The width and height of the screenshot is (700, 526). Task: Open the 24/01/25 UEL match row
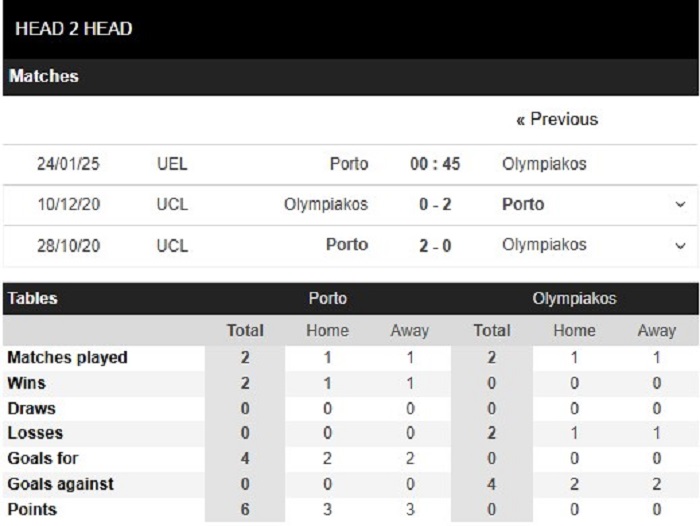click(x=350, y=164)
